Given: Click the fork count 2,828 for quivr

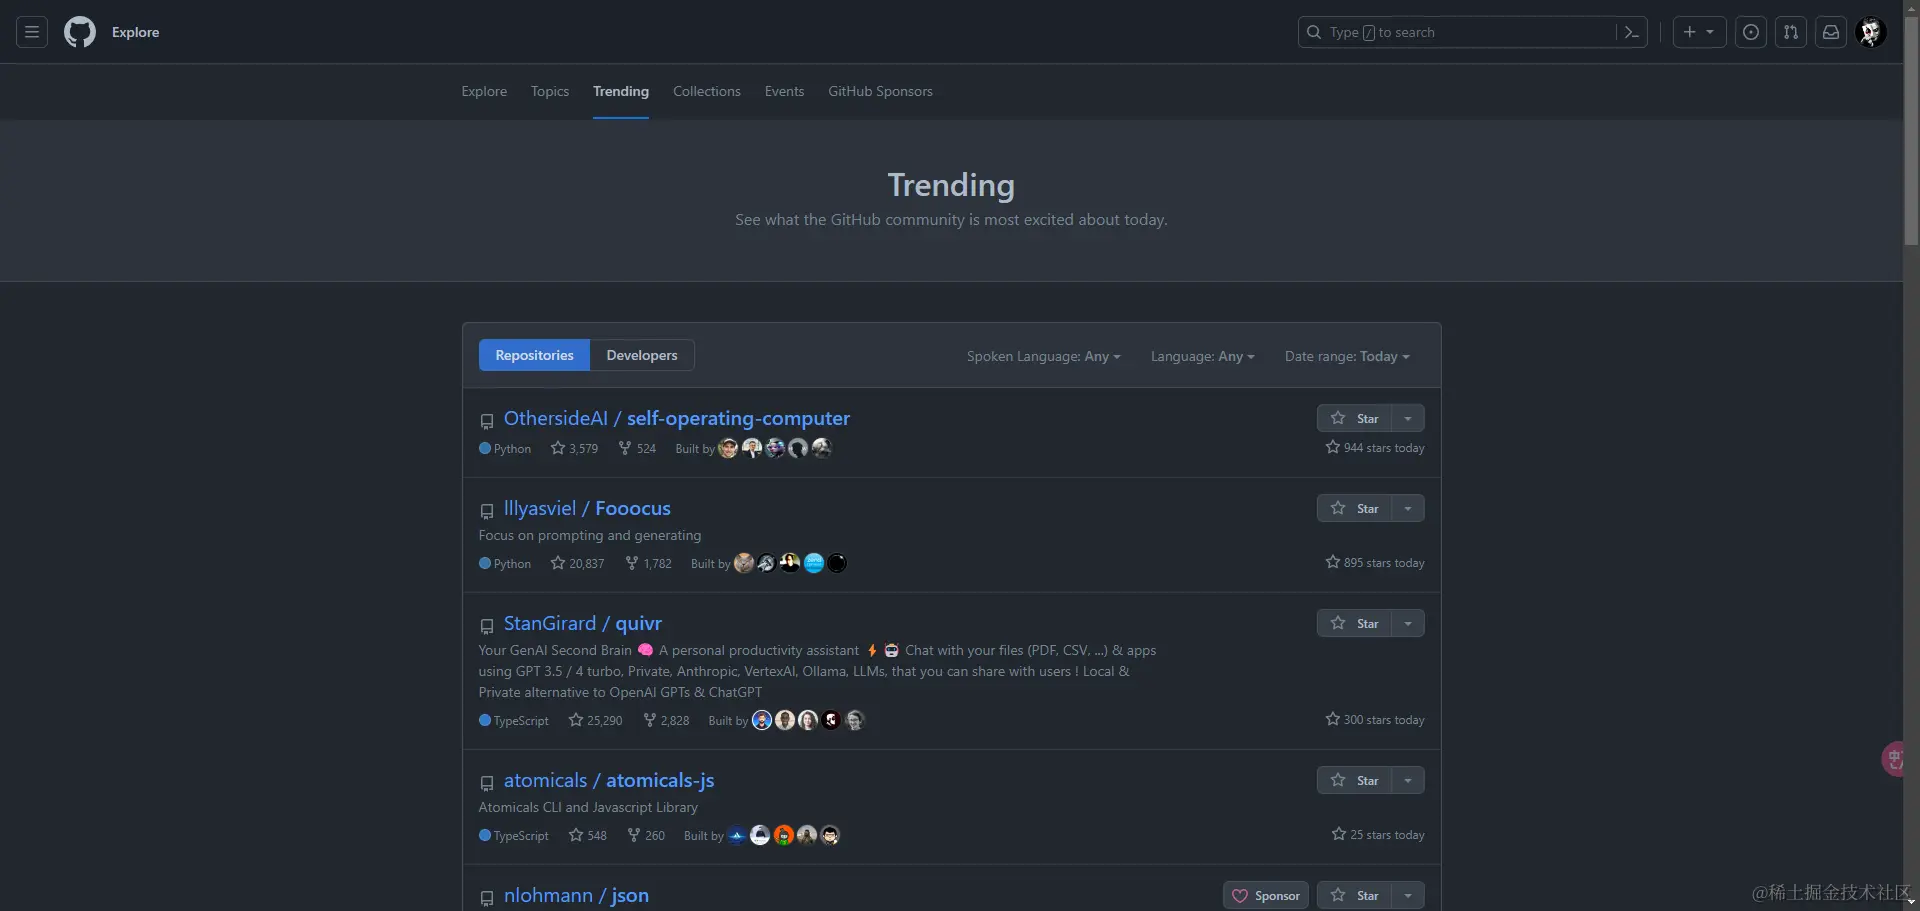Looking at the screenshot, I should pyautogui.click(x=666, y=721).
